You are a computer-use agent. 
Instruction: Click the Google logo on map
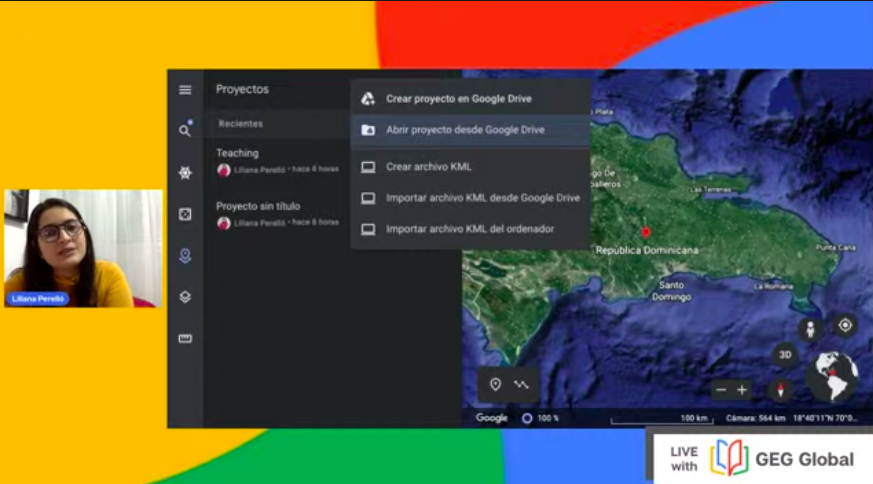coord(492,418)
